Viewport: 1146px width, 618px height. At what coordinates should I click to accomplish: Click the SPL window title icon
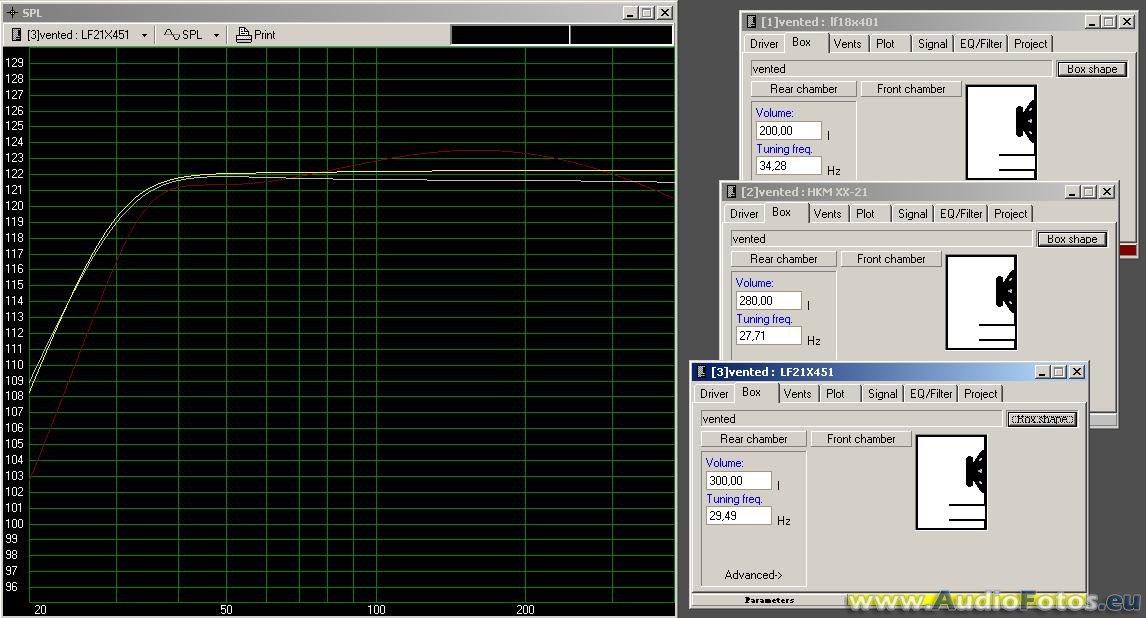12,12
